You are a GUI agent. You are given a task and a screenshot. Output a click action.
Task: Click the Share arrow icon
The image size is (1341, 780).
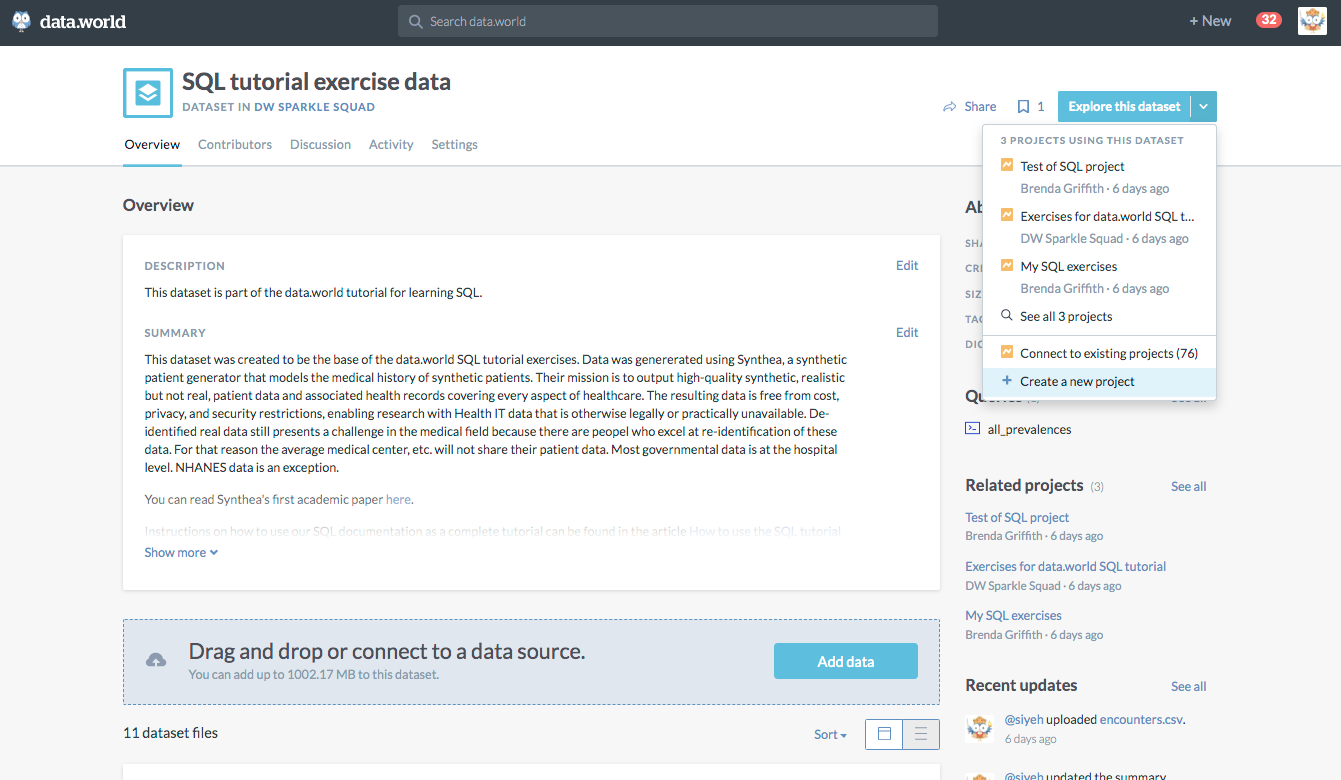pos(950,106)
